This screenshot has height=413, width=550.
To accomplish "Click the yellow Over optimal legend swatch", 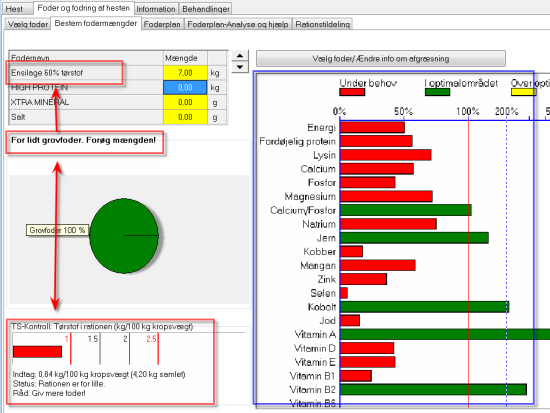I will tap(523, 92).
